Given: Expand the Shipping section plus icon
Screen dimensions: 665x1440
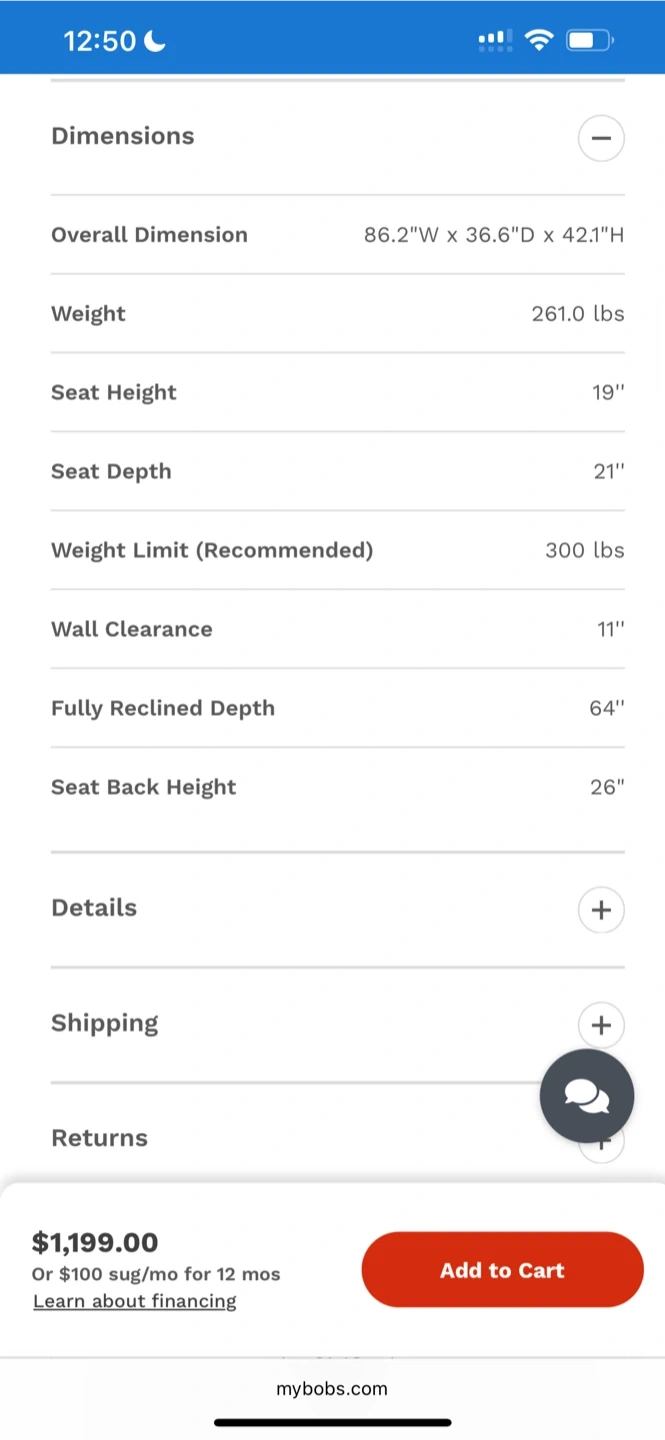Looking at the screenshot, I should [601, 1025].
